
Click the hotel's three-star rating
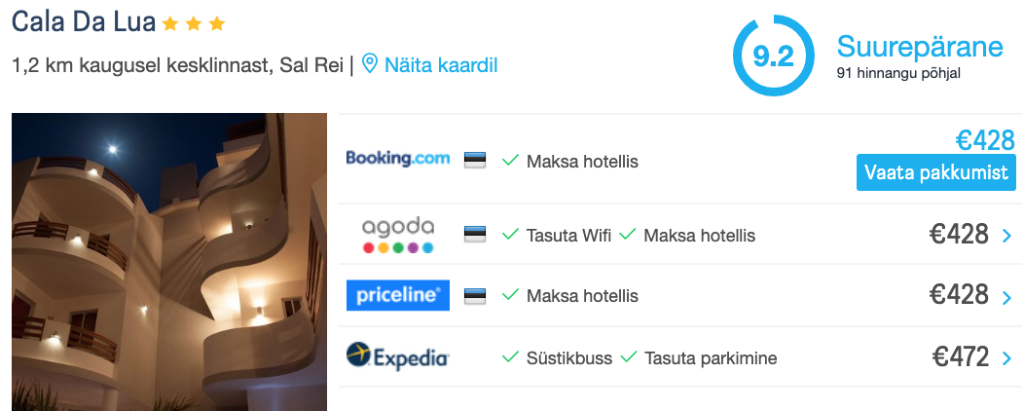tap(194, 23)
